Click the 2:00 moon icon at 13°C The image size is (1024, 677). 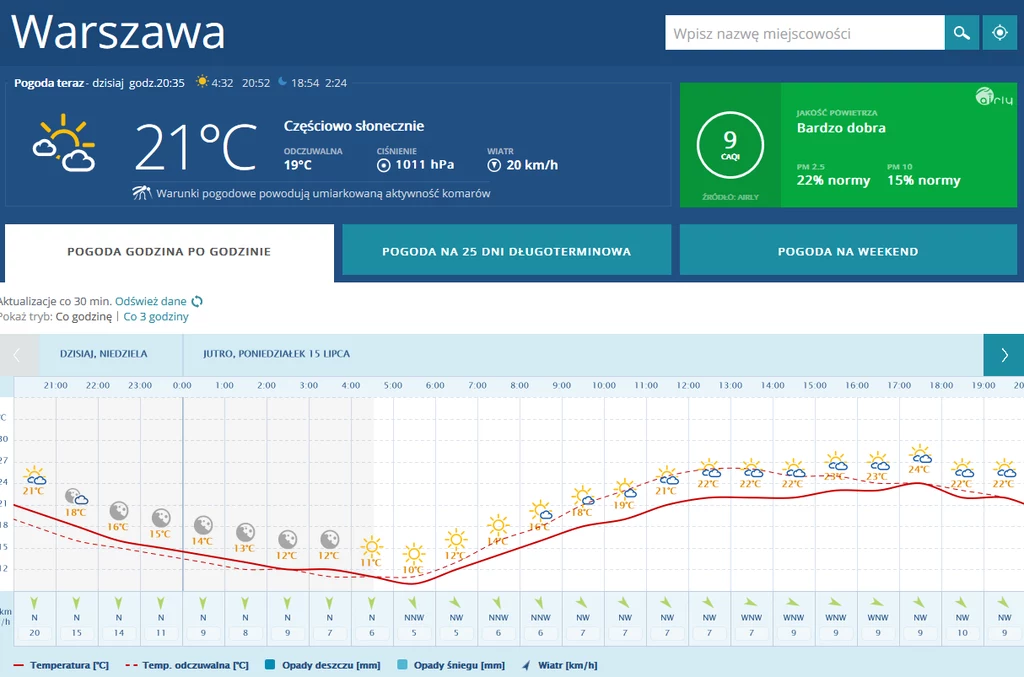(x=245, y=532)
